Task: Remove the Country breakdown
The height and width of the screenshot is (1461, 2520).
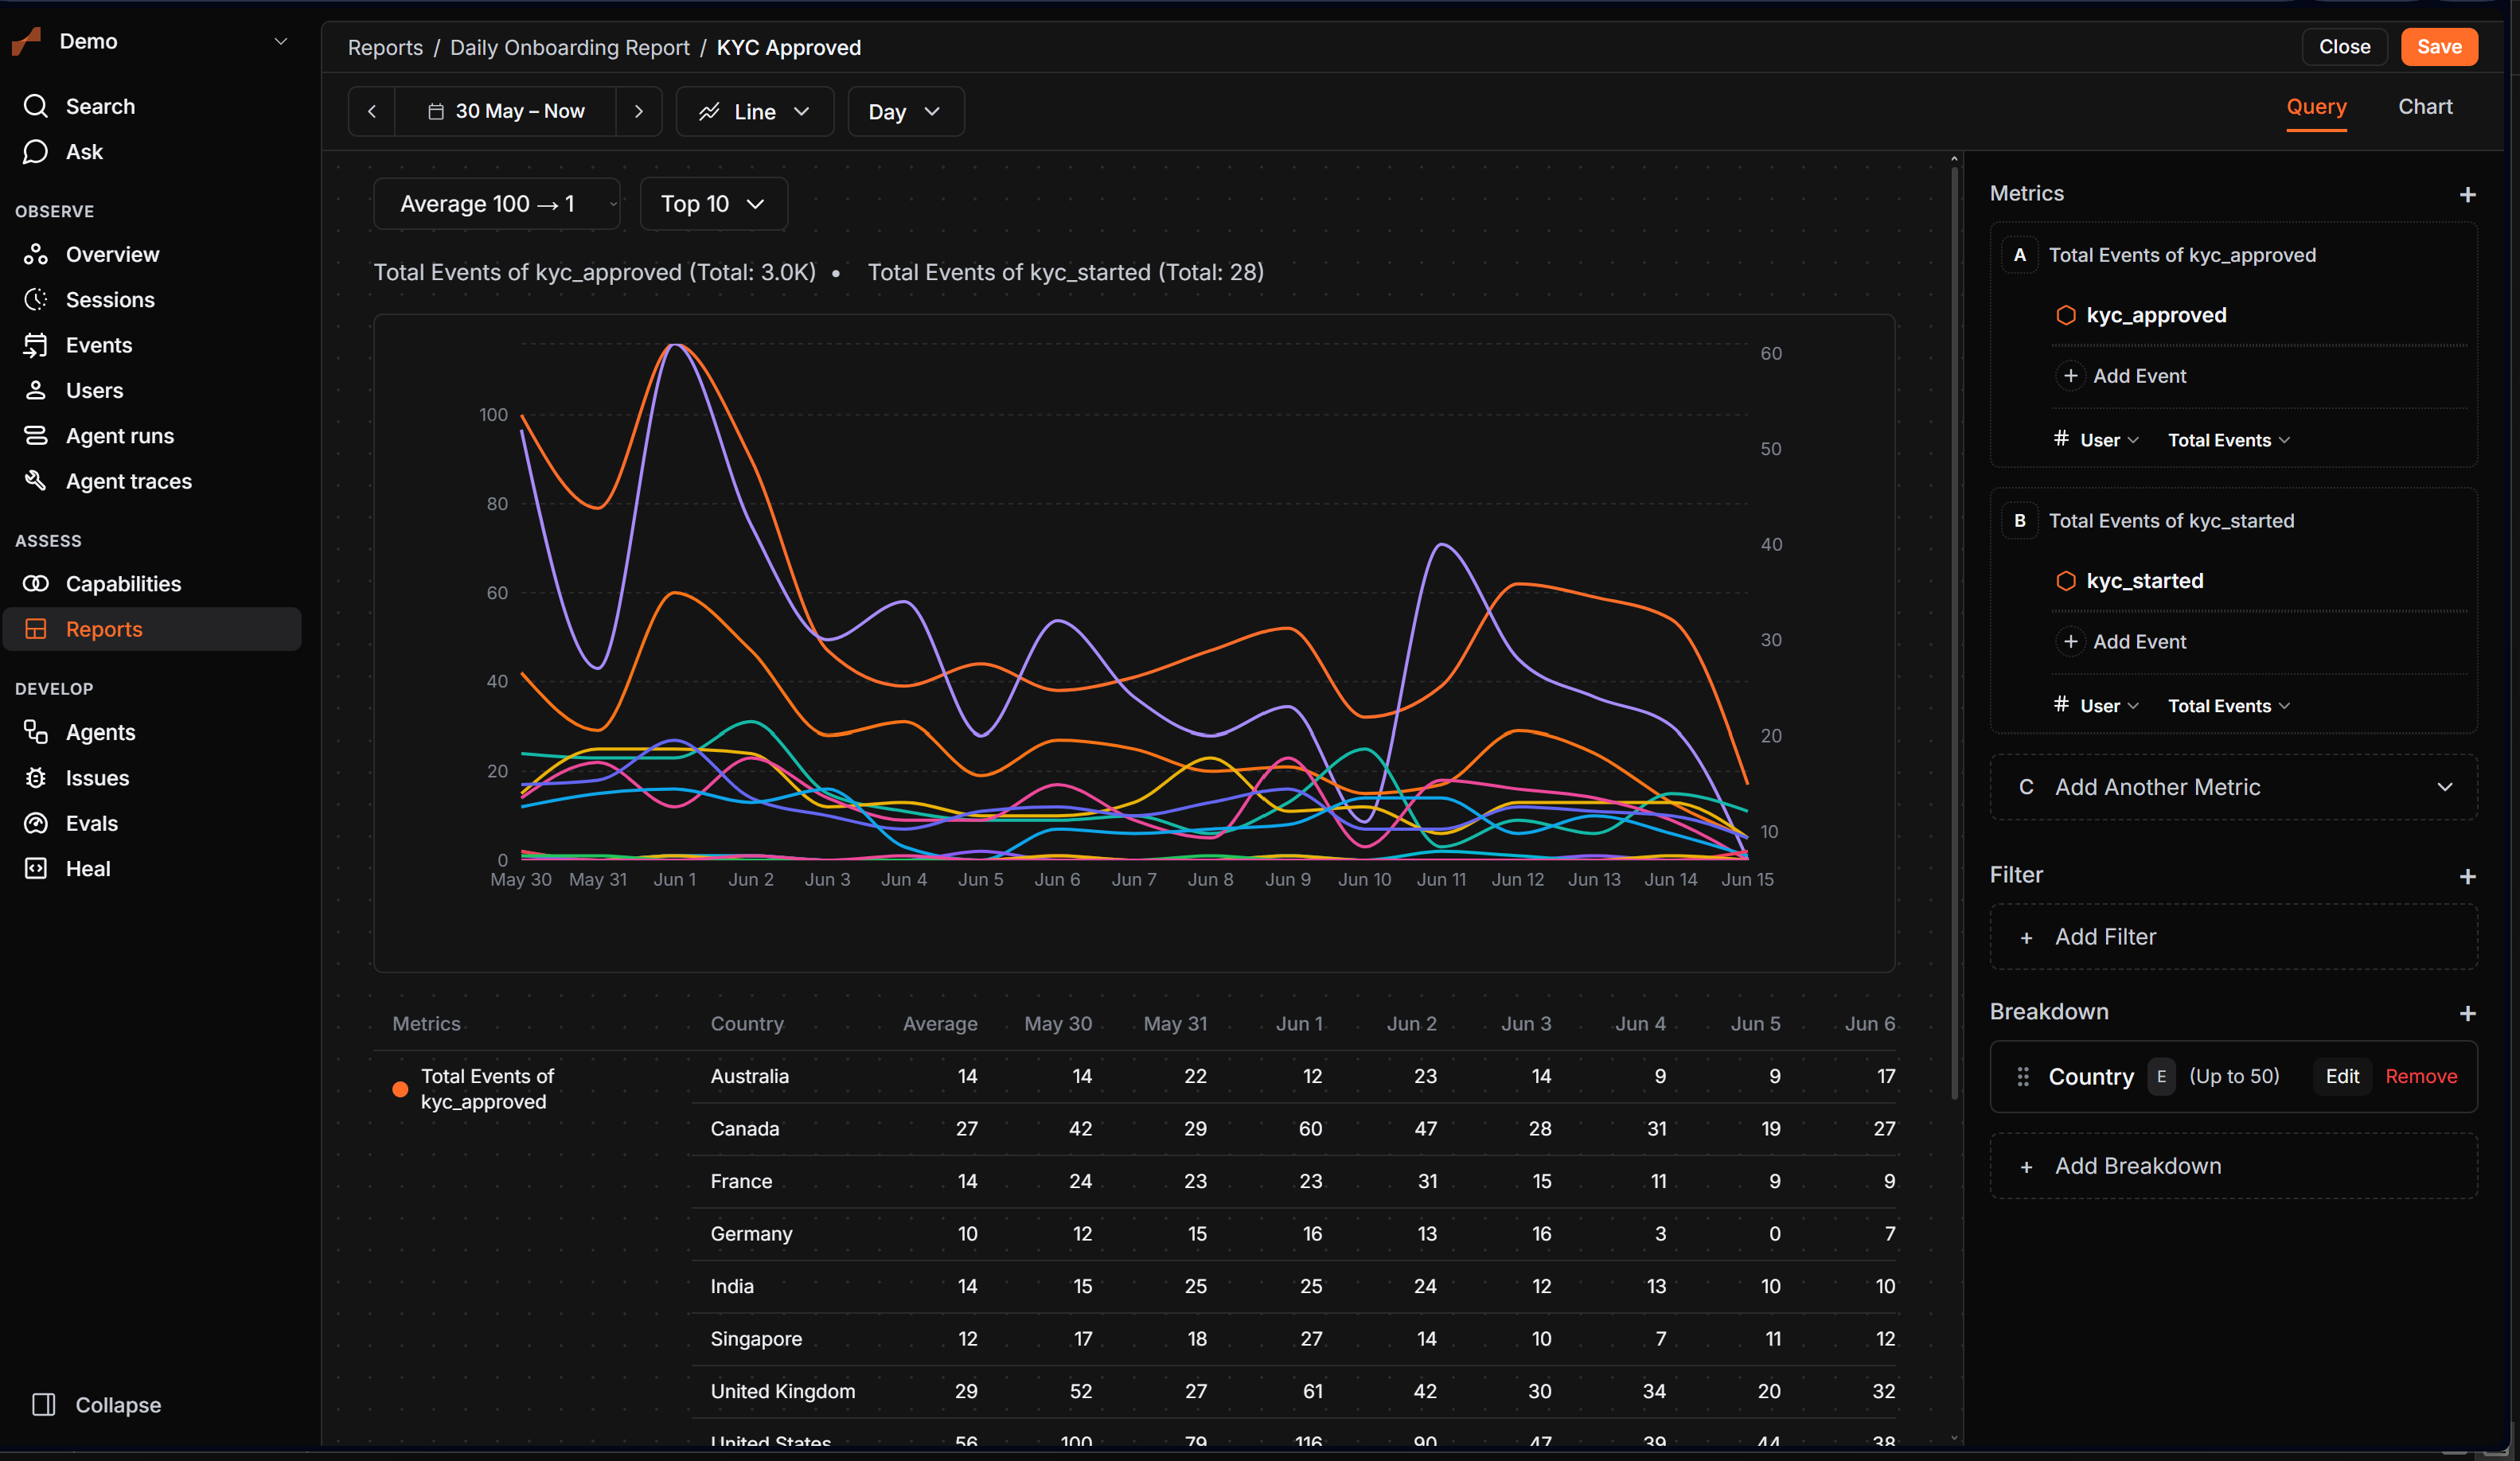Action: pyautogui.click(x=2421, y=1077)
